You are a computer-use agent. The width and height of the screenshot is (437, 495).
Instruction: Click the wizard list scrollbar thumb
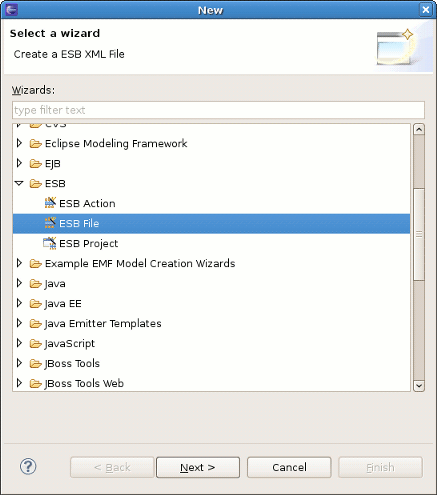(419, 234)
